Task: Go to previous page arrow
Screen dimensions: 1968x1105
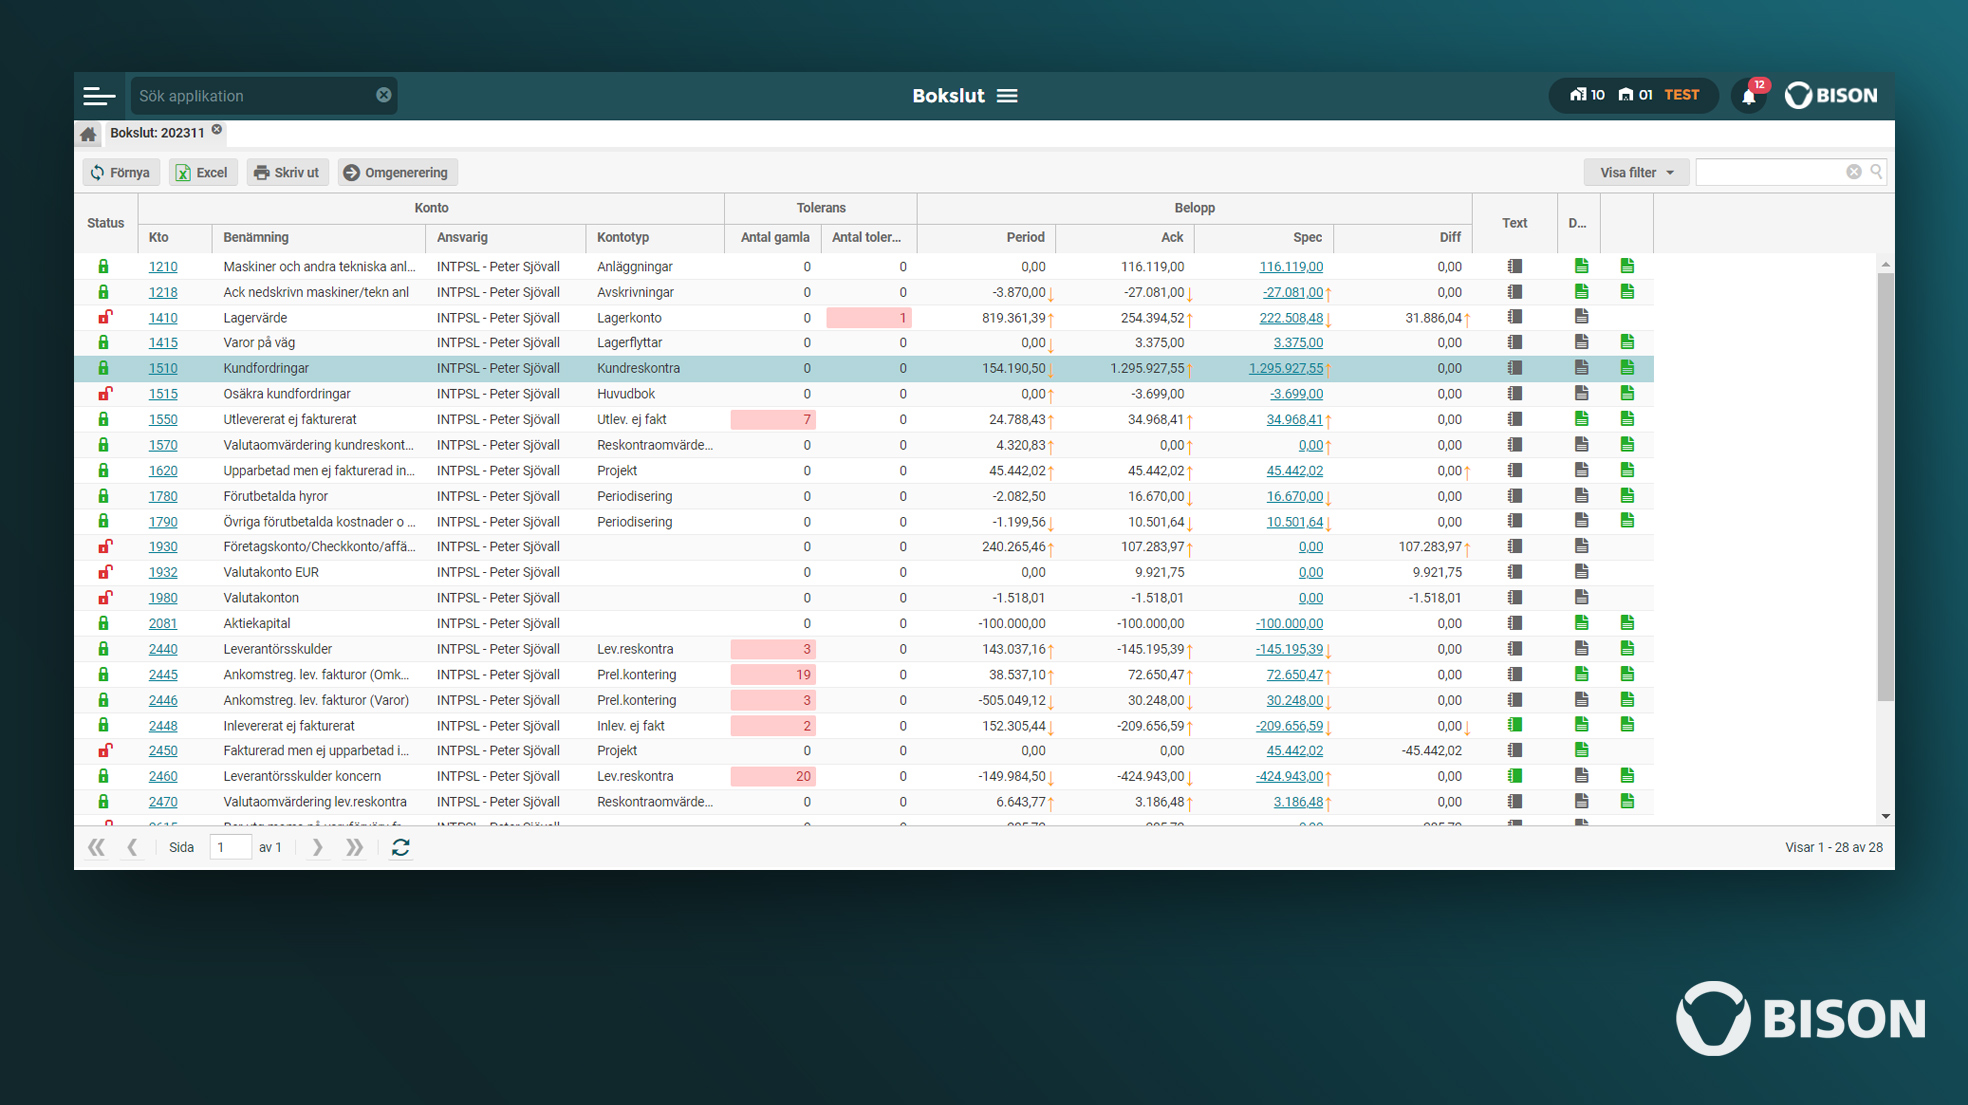Action: pyautogui.click(x=132, y=847)
